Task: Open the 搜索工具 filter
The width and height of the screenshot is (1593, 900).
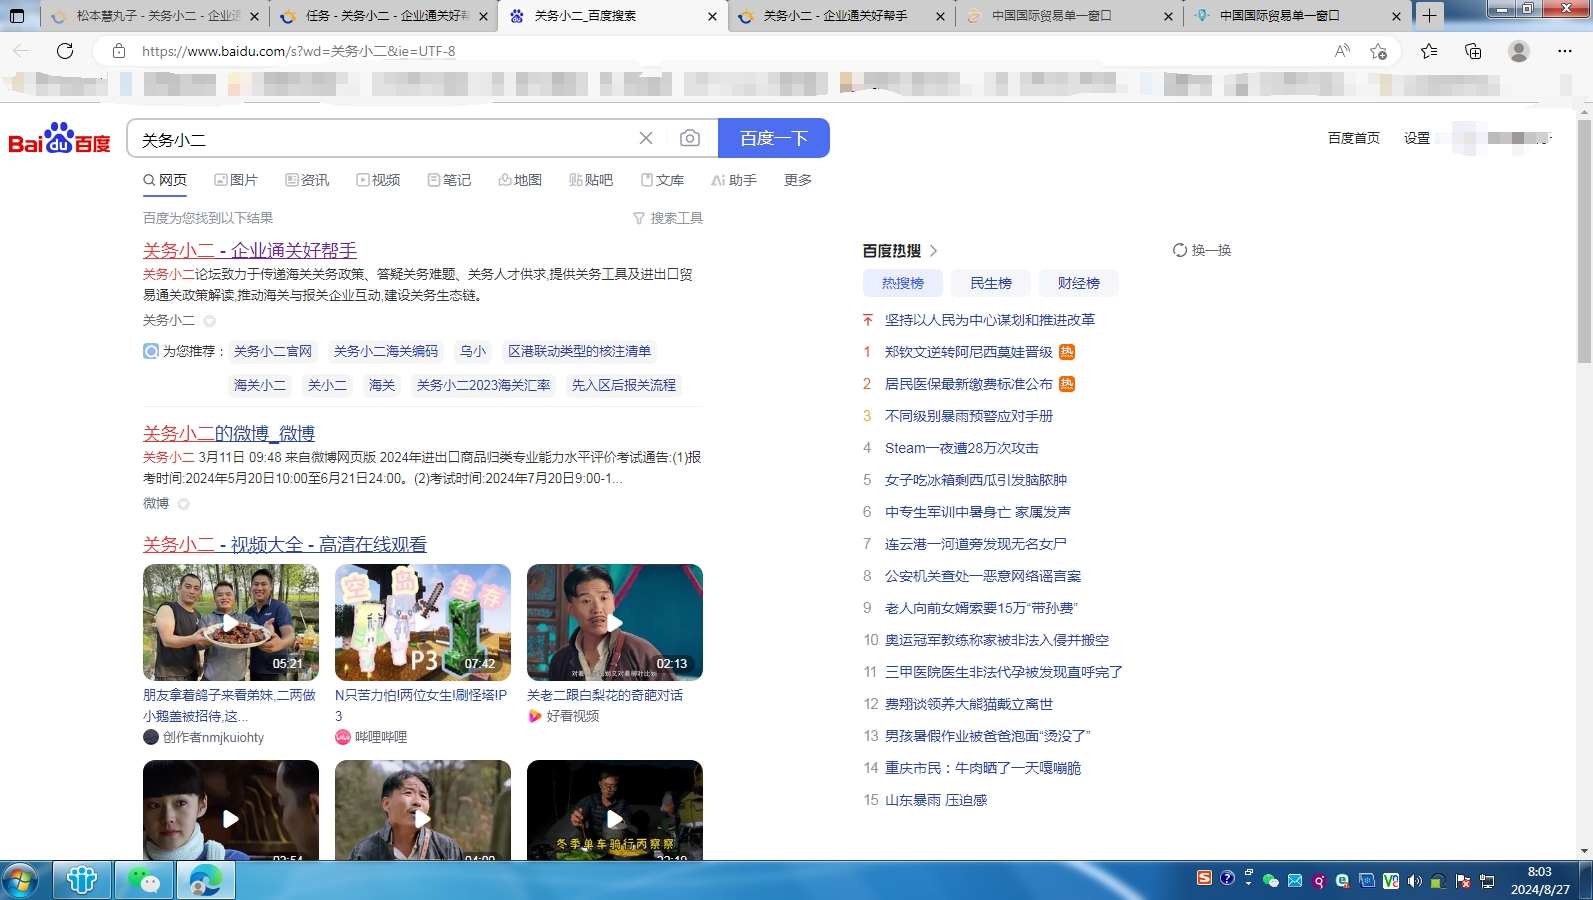Action: [668, 218]
